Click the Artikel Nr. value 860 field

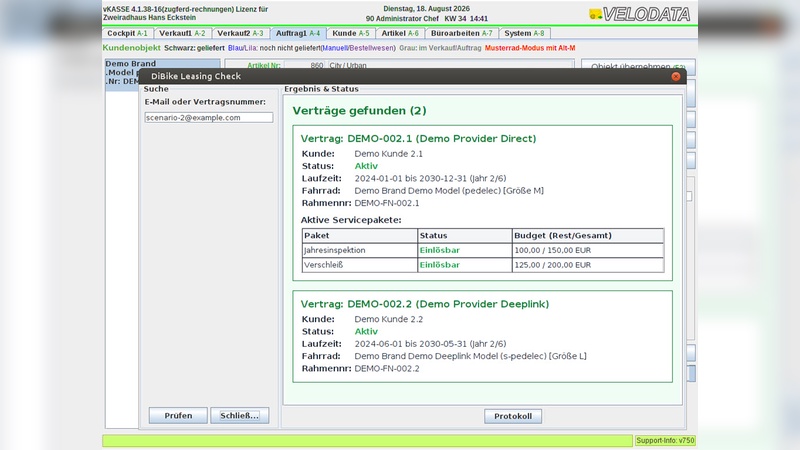[305, 65]
